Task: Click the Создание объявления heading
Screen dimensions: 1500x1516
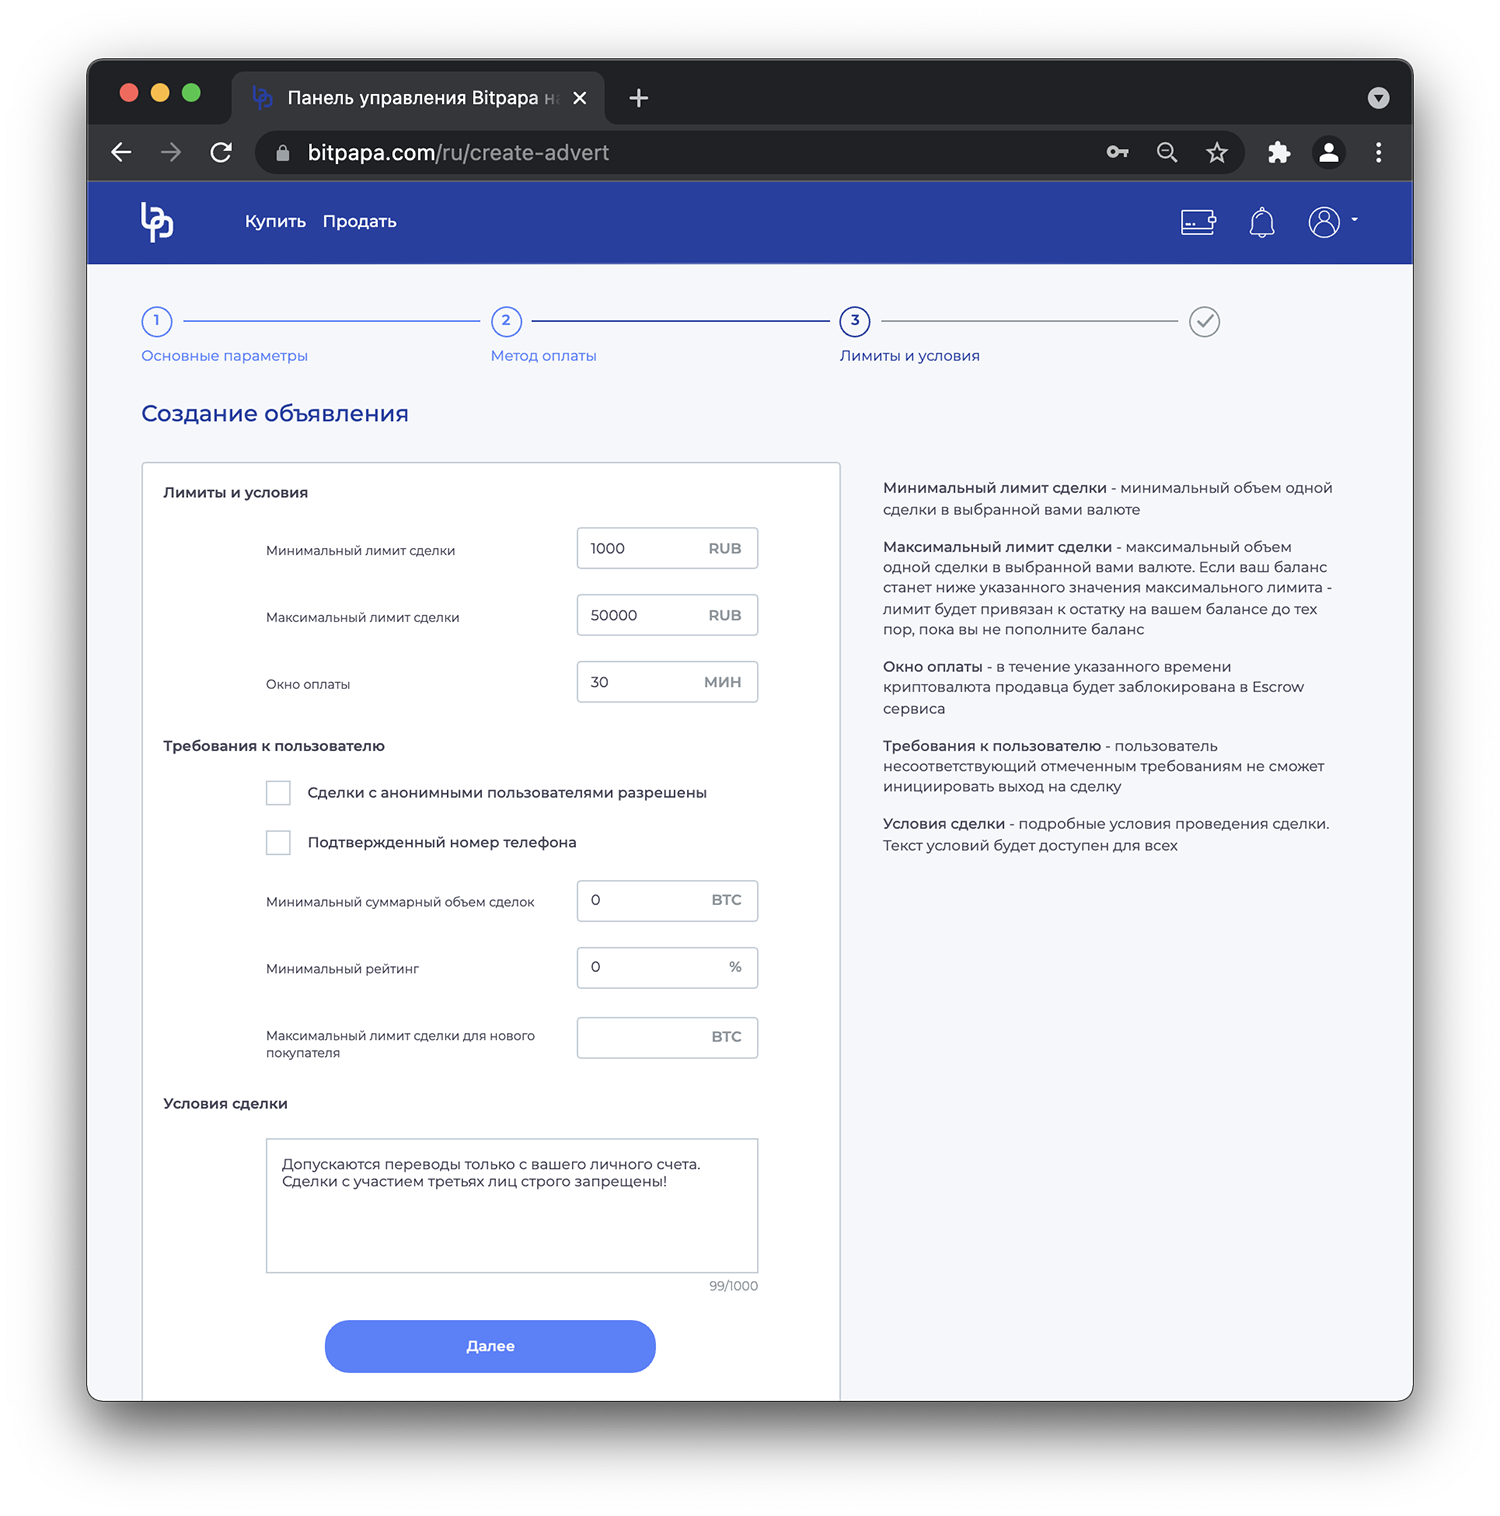Action: 275,414
